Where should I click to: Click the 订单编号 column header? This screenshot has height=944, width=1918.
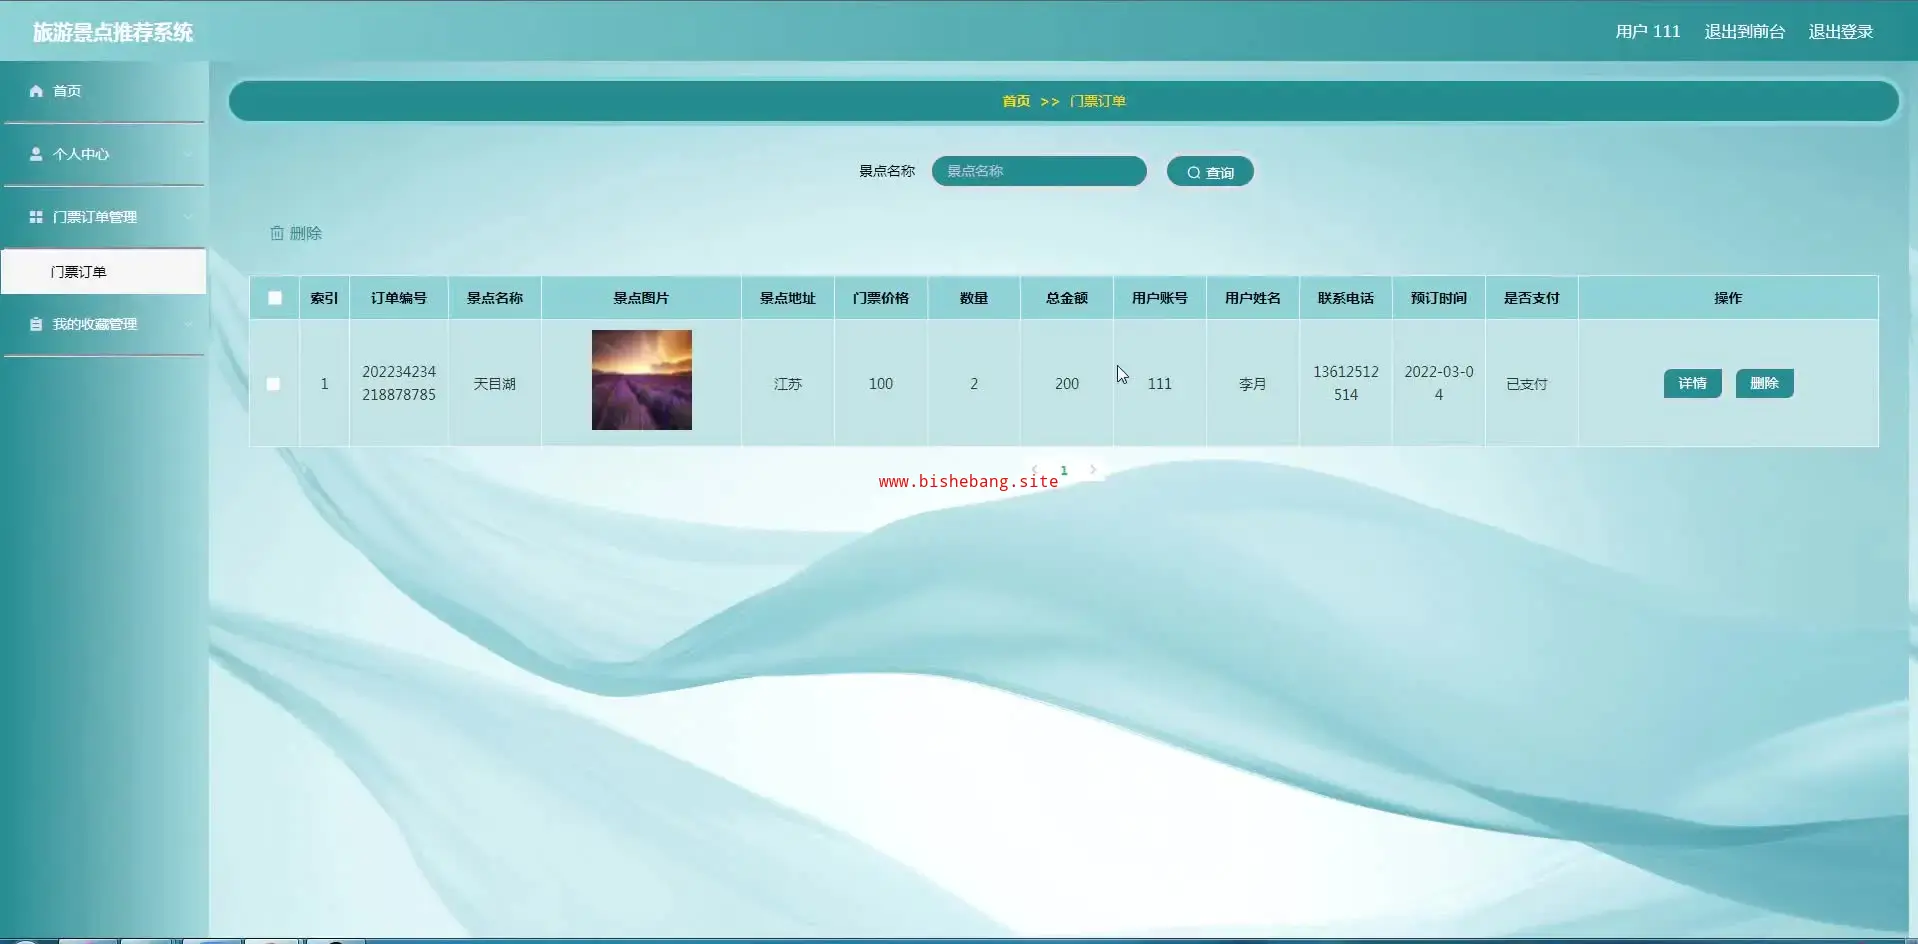399,298
